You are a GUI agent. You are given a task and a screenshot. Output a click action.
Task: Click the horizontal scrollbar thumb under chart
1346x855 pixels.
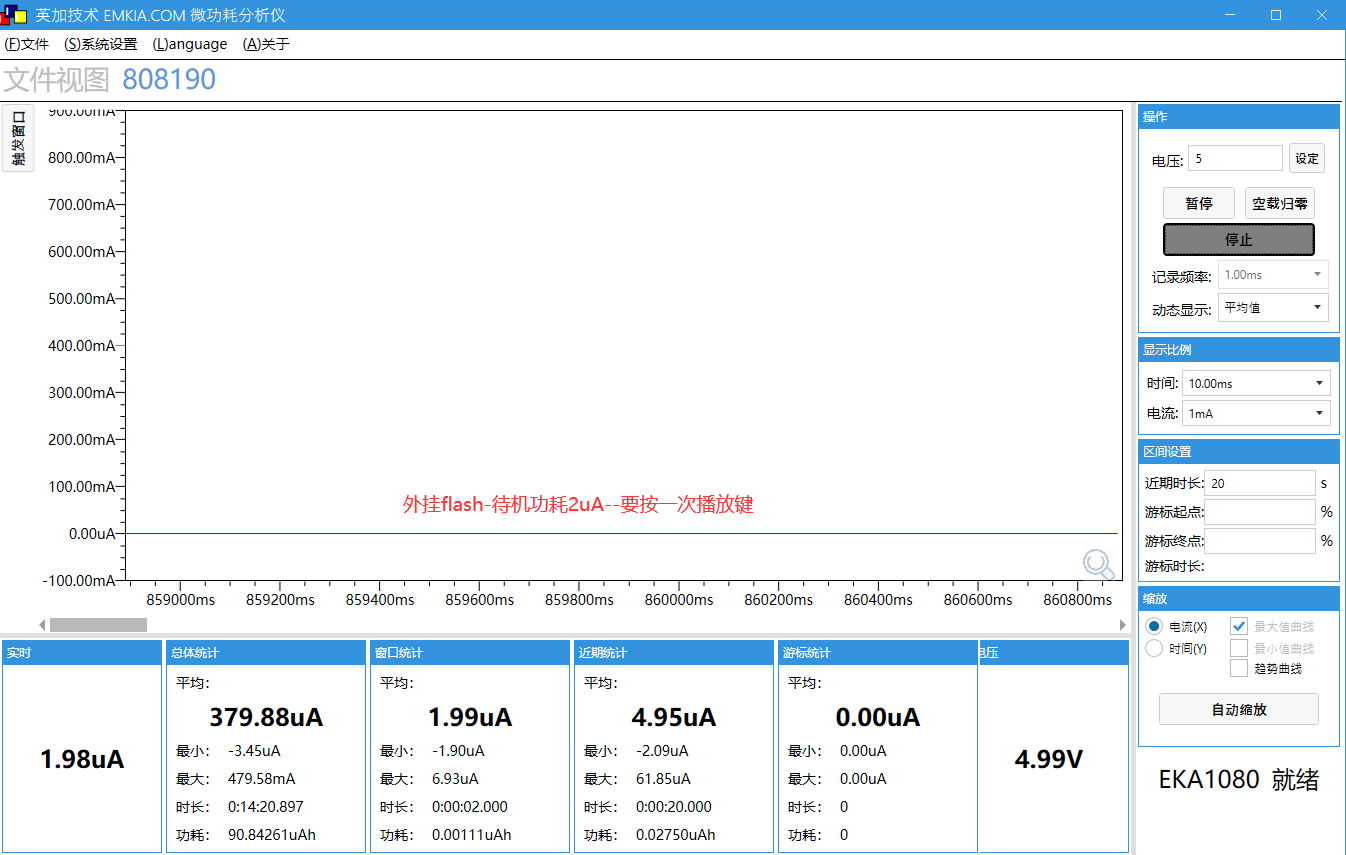pyautogui.click(x=98, y=625)
